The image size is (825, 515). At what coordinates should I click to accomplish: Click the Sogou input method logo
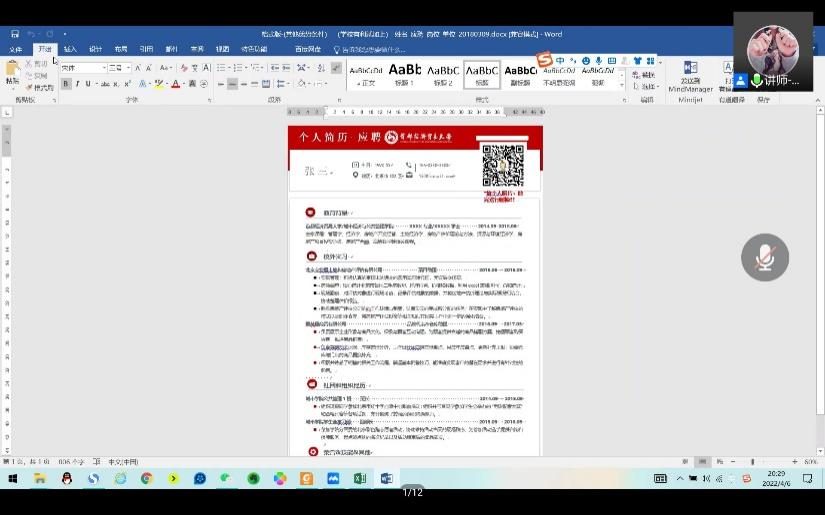[544, 61]
